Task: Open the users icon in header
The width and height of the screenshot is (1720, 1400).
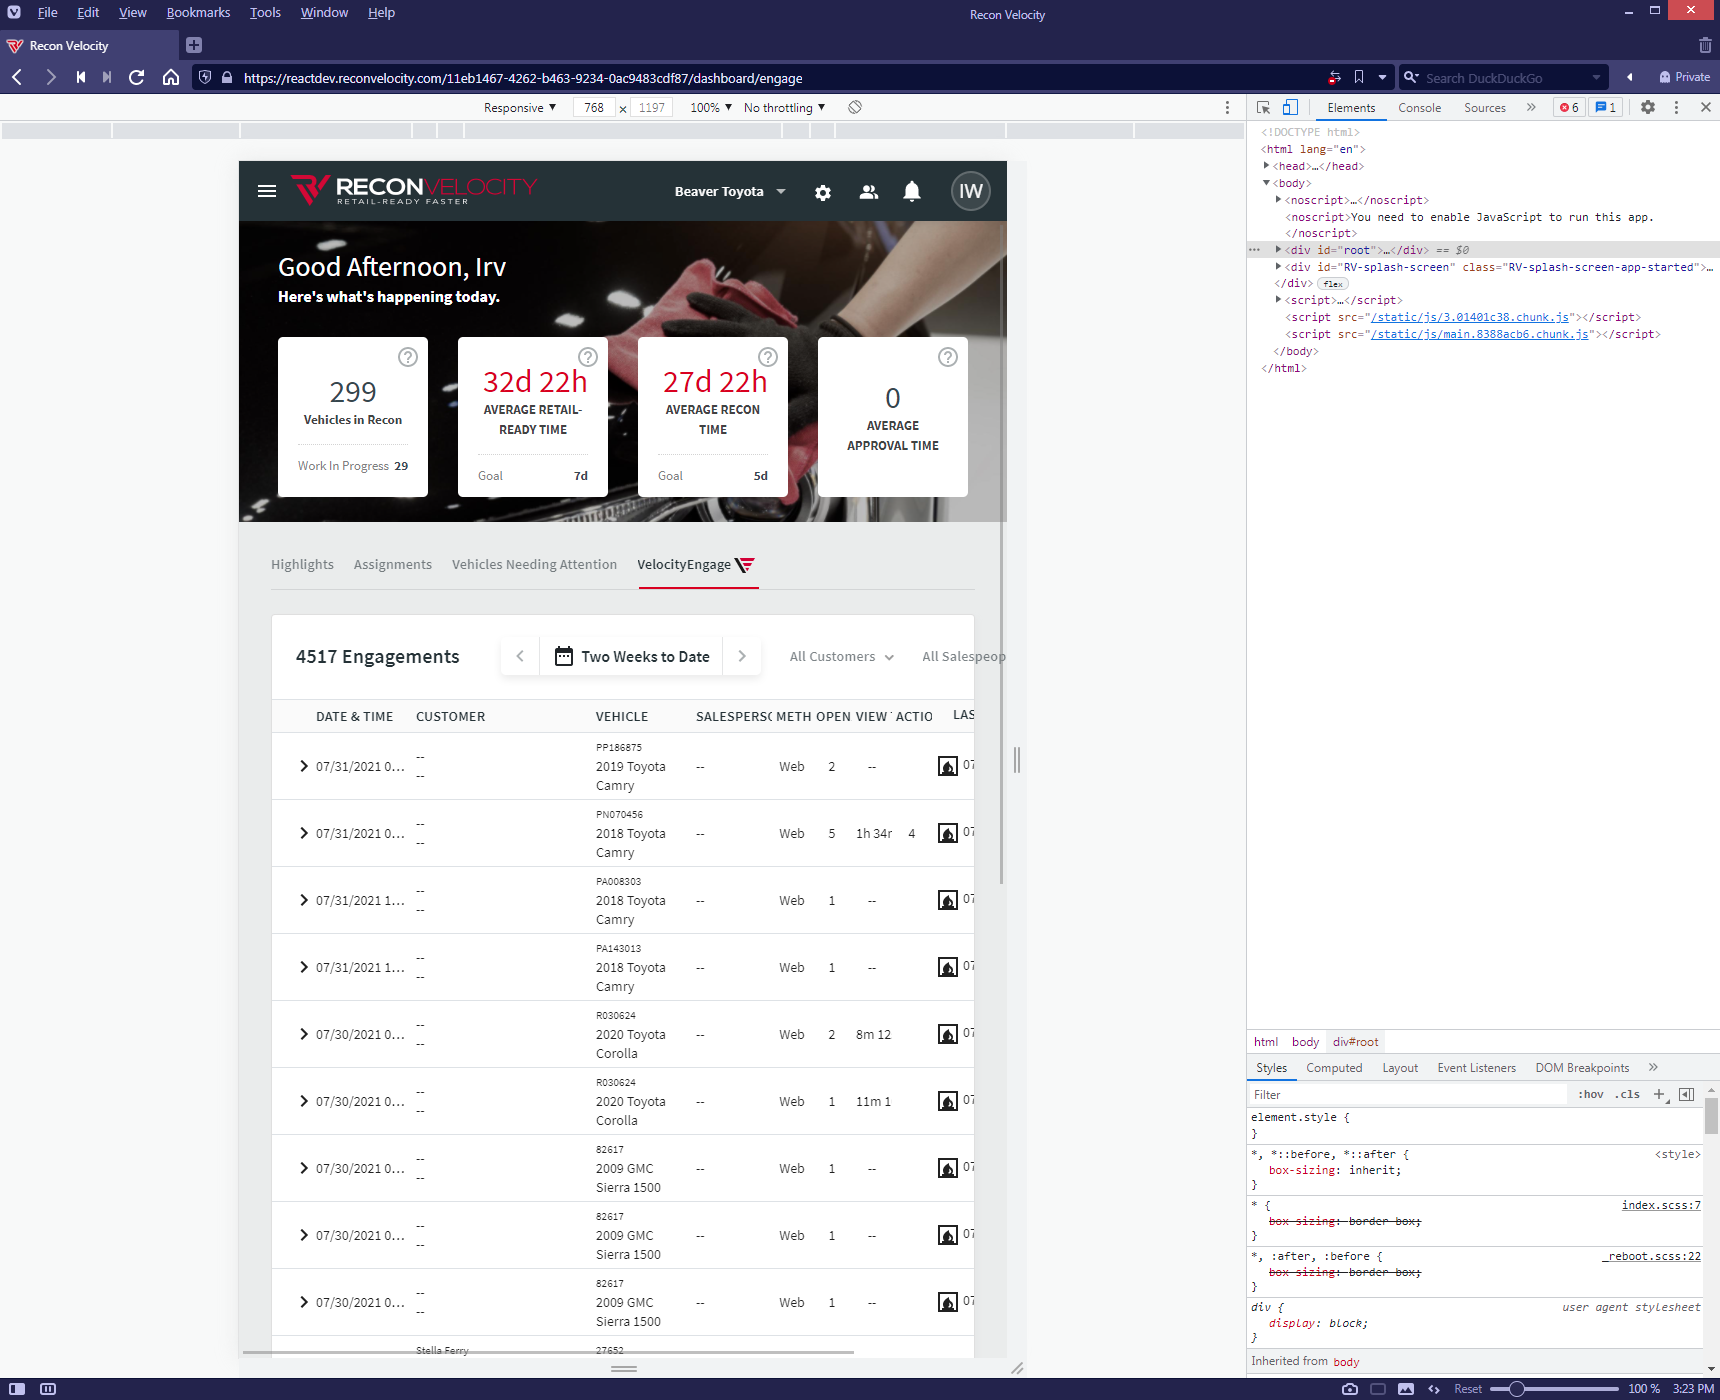Action: 868,192
